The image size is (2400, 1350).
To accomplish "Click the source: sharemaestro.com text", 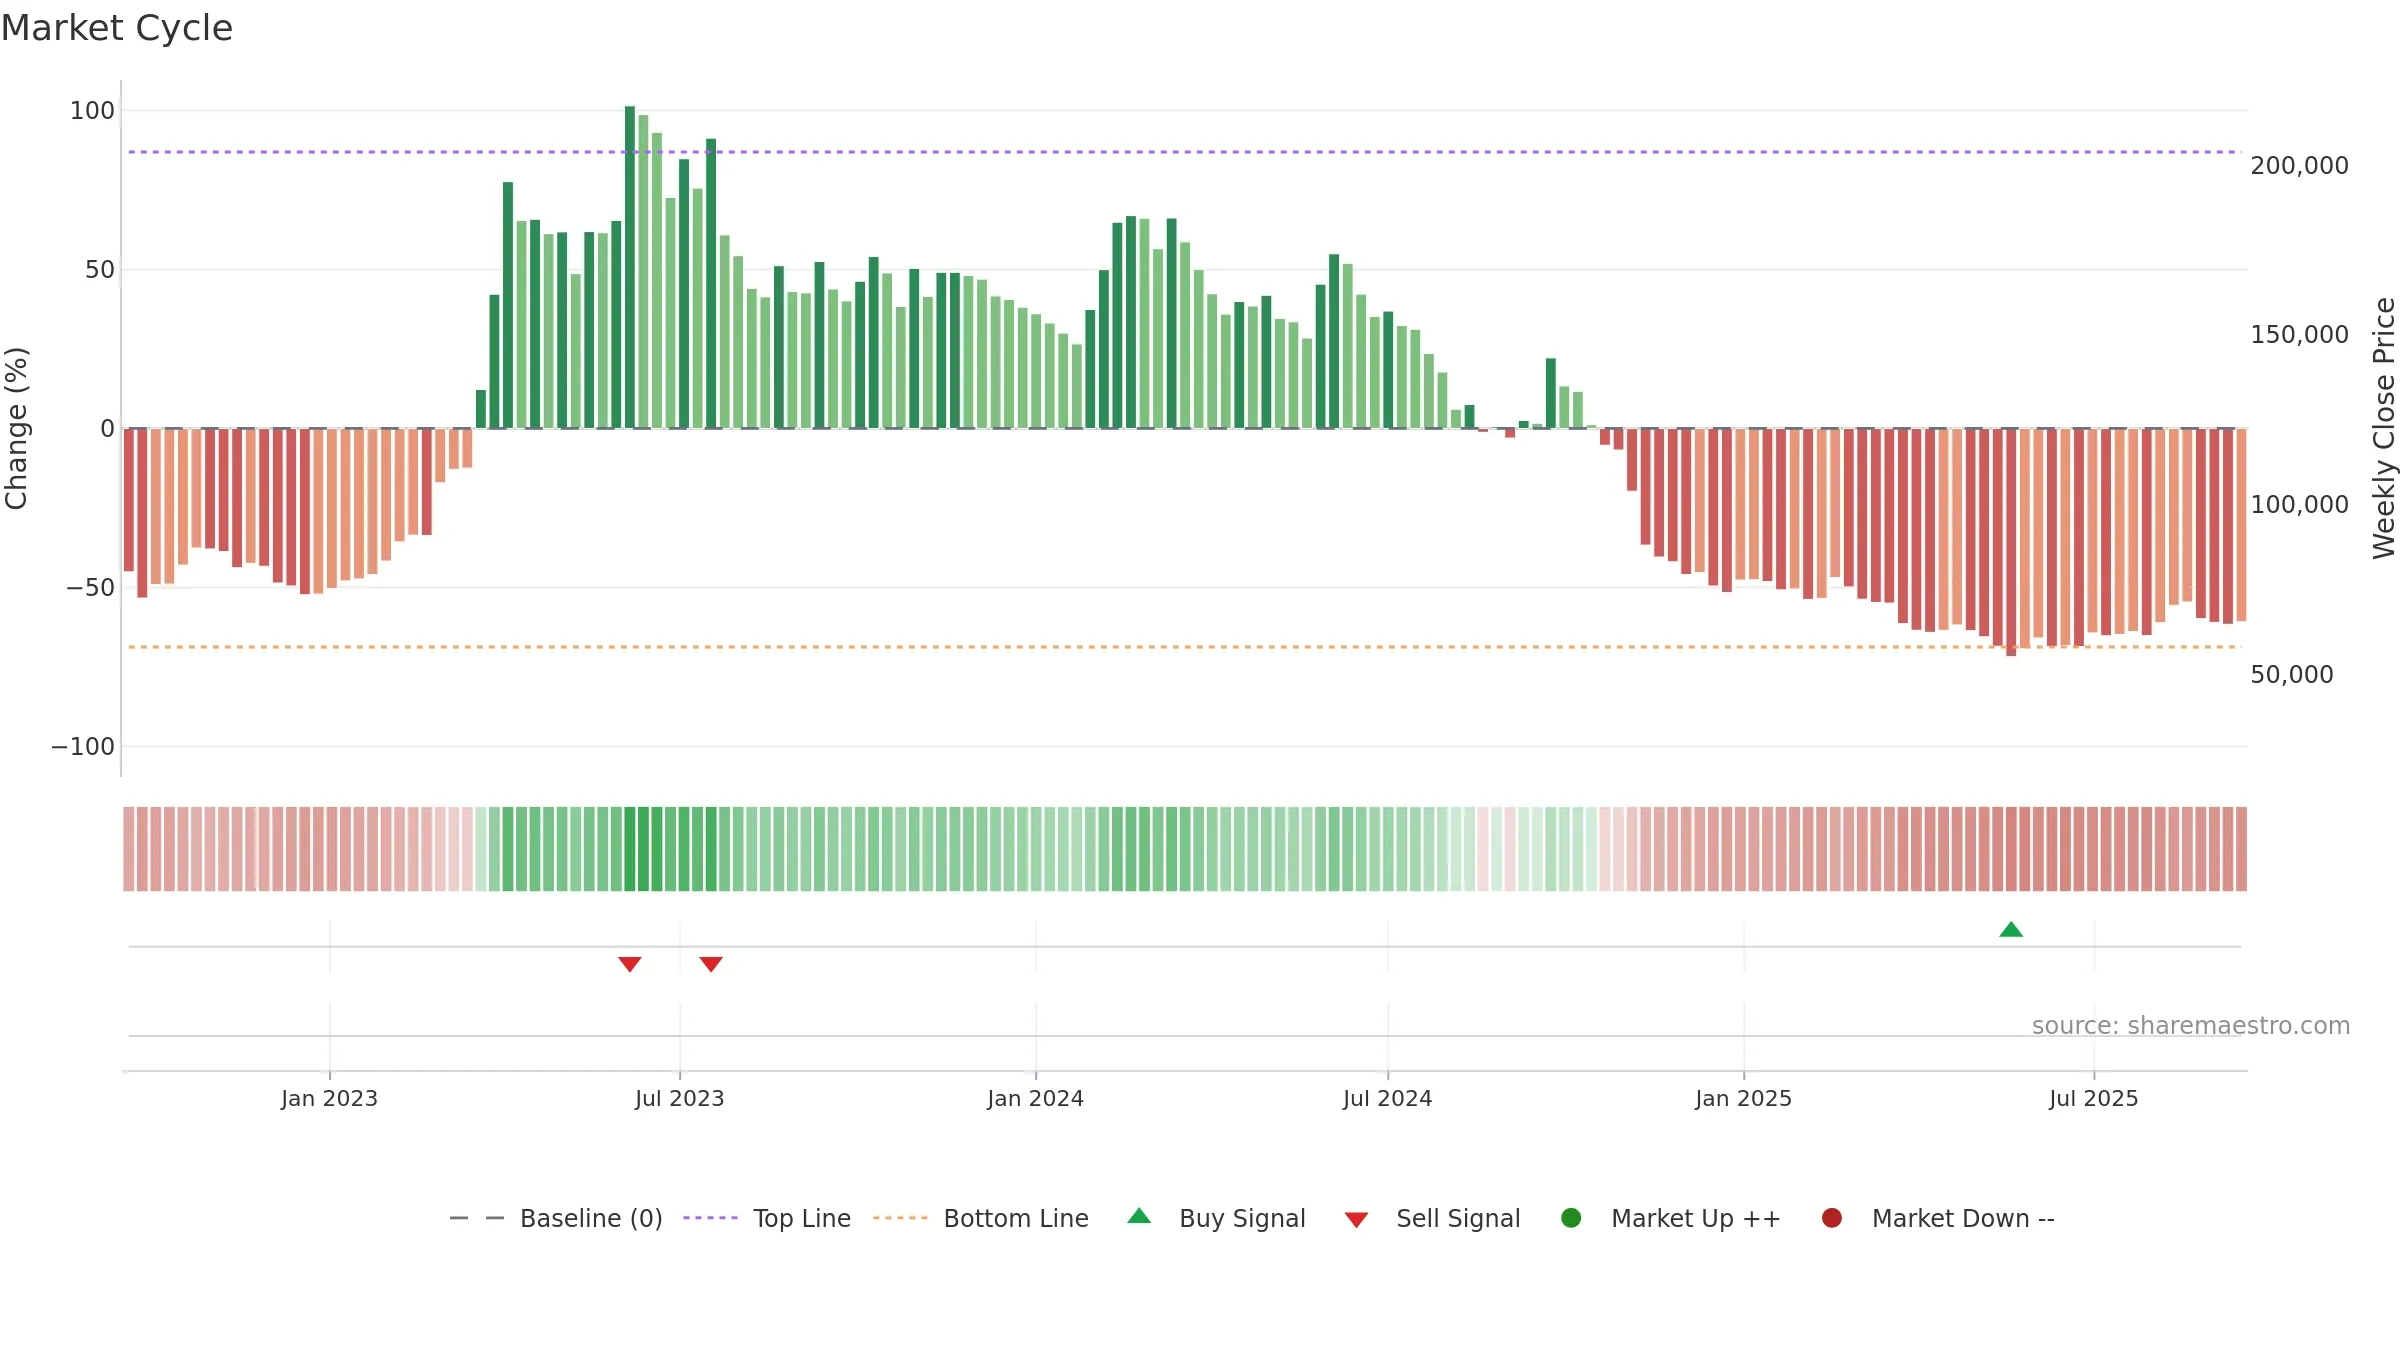I will [x=2191, y=1026].
